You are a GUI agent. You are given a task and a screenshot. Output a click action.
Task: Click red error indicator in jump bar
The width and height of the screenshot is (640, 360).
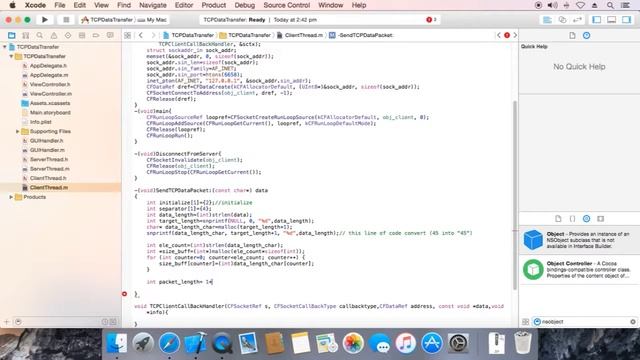[x=507, y=36]
